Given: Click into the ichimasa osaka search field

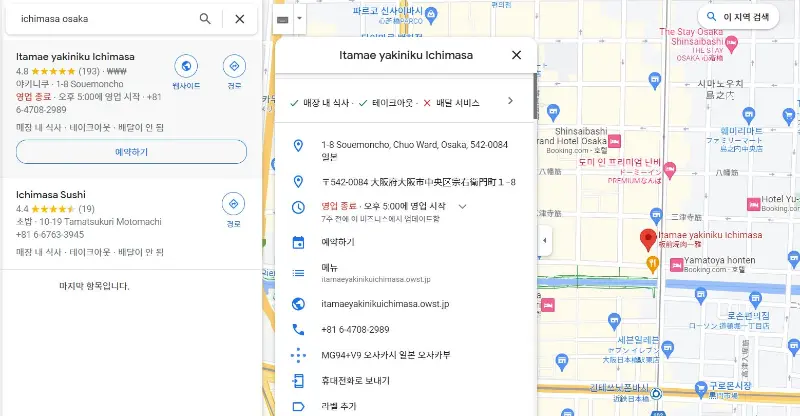Looking at the screenshot, I should coord(105,19).
